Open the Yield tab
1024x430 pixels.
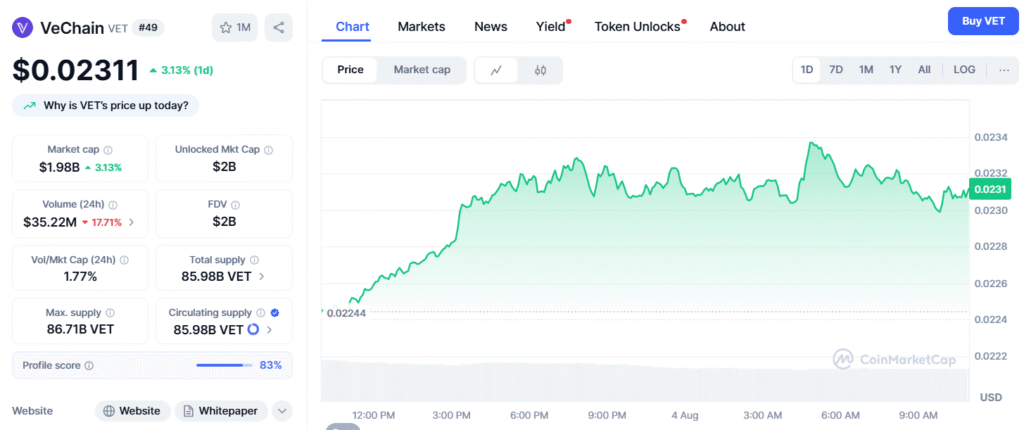551,27
